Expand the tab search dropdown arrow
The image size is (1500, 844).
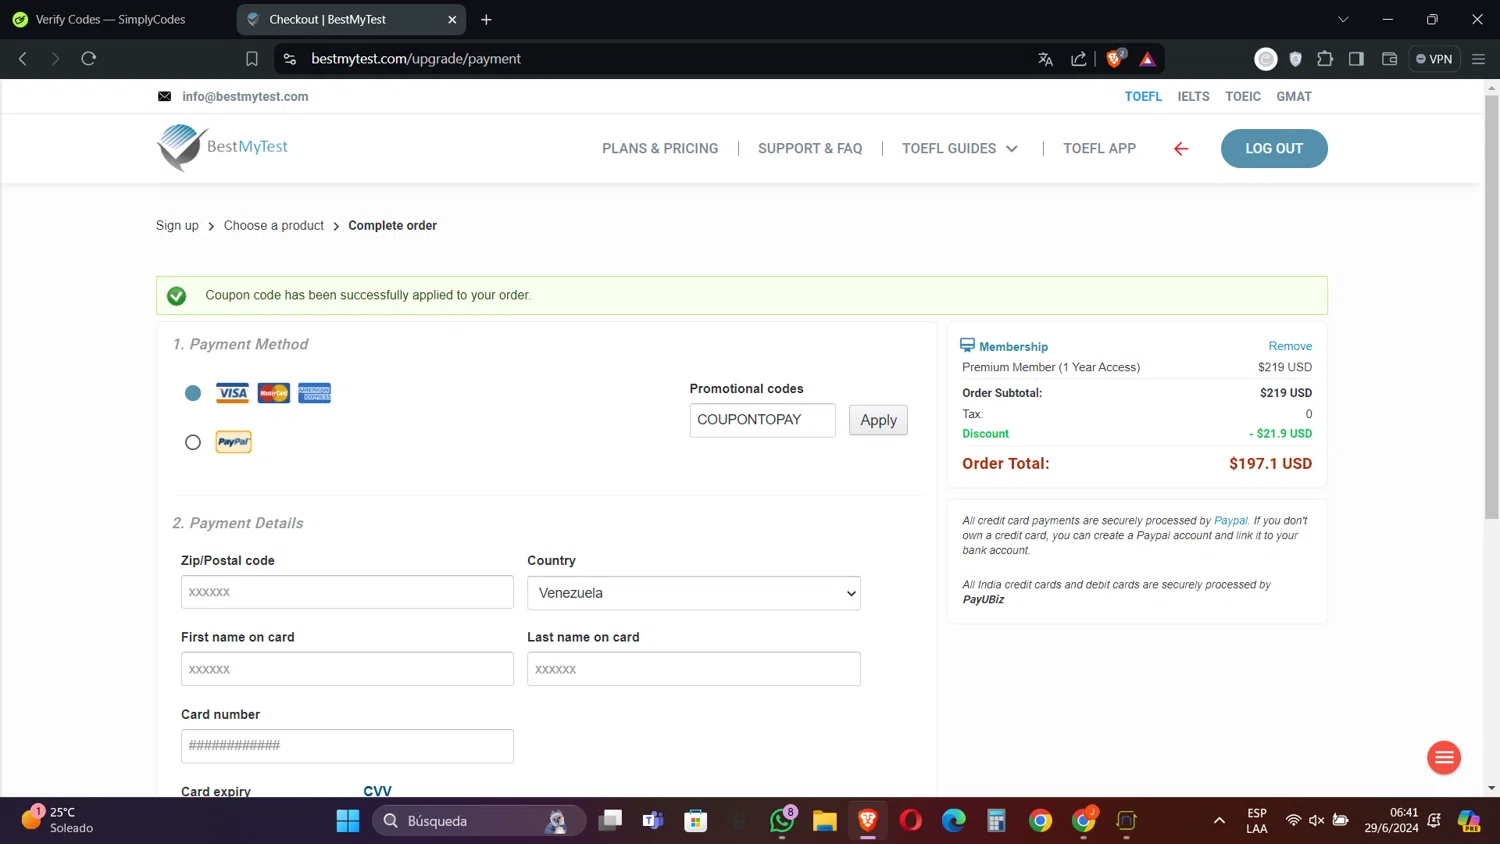tap(1343, 19)
